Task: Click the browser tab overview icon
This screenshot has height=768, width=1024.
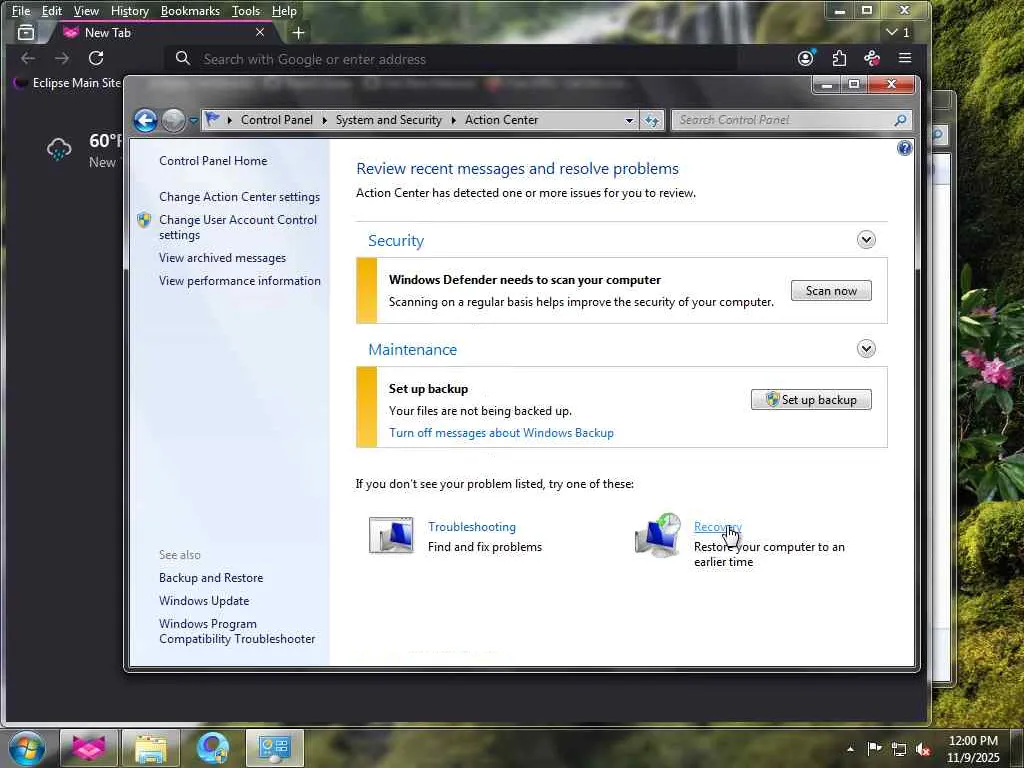Action: 26,33
